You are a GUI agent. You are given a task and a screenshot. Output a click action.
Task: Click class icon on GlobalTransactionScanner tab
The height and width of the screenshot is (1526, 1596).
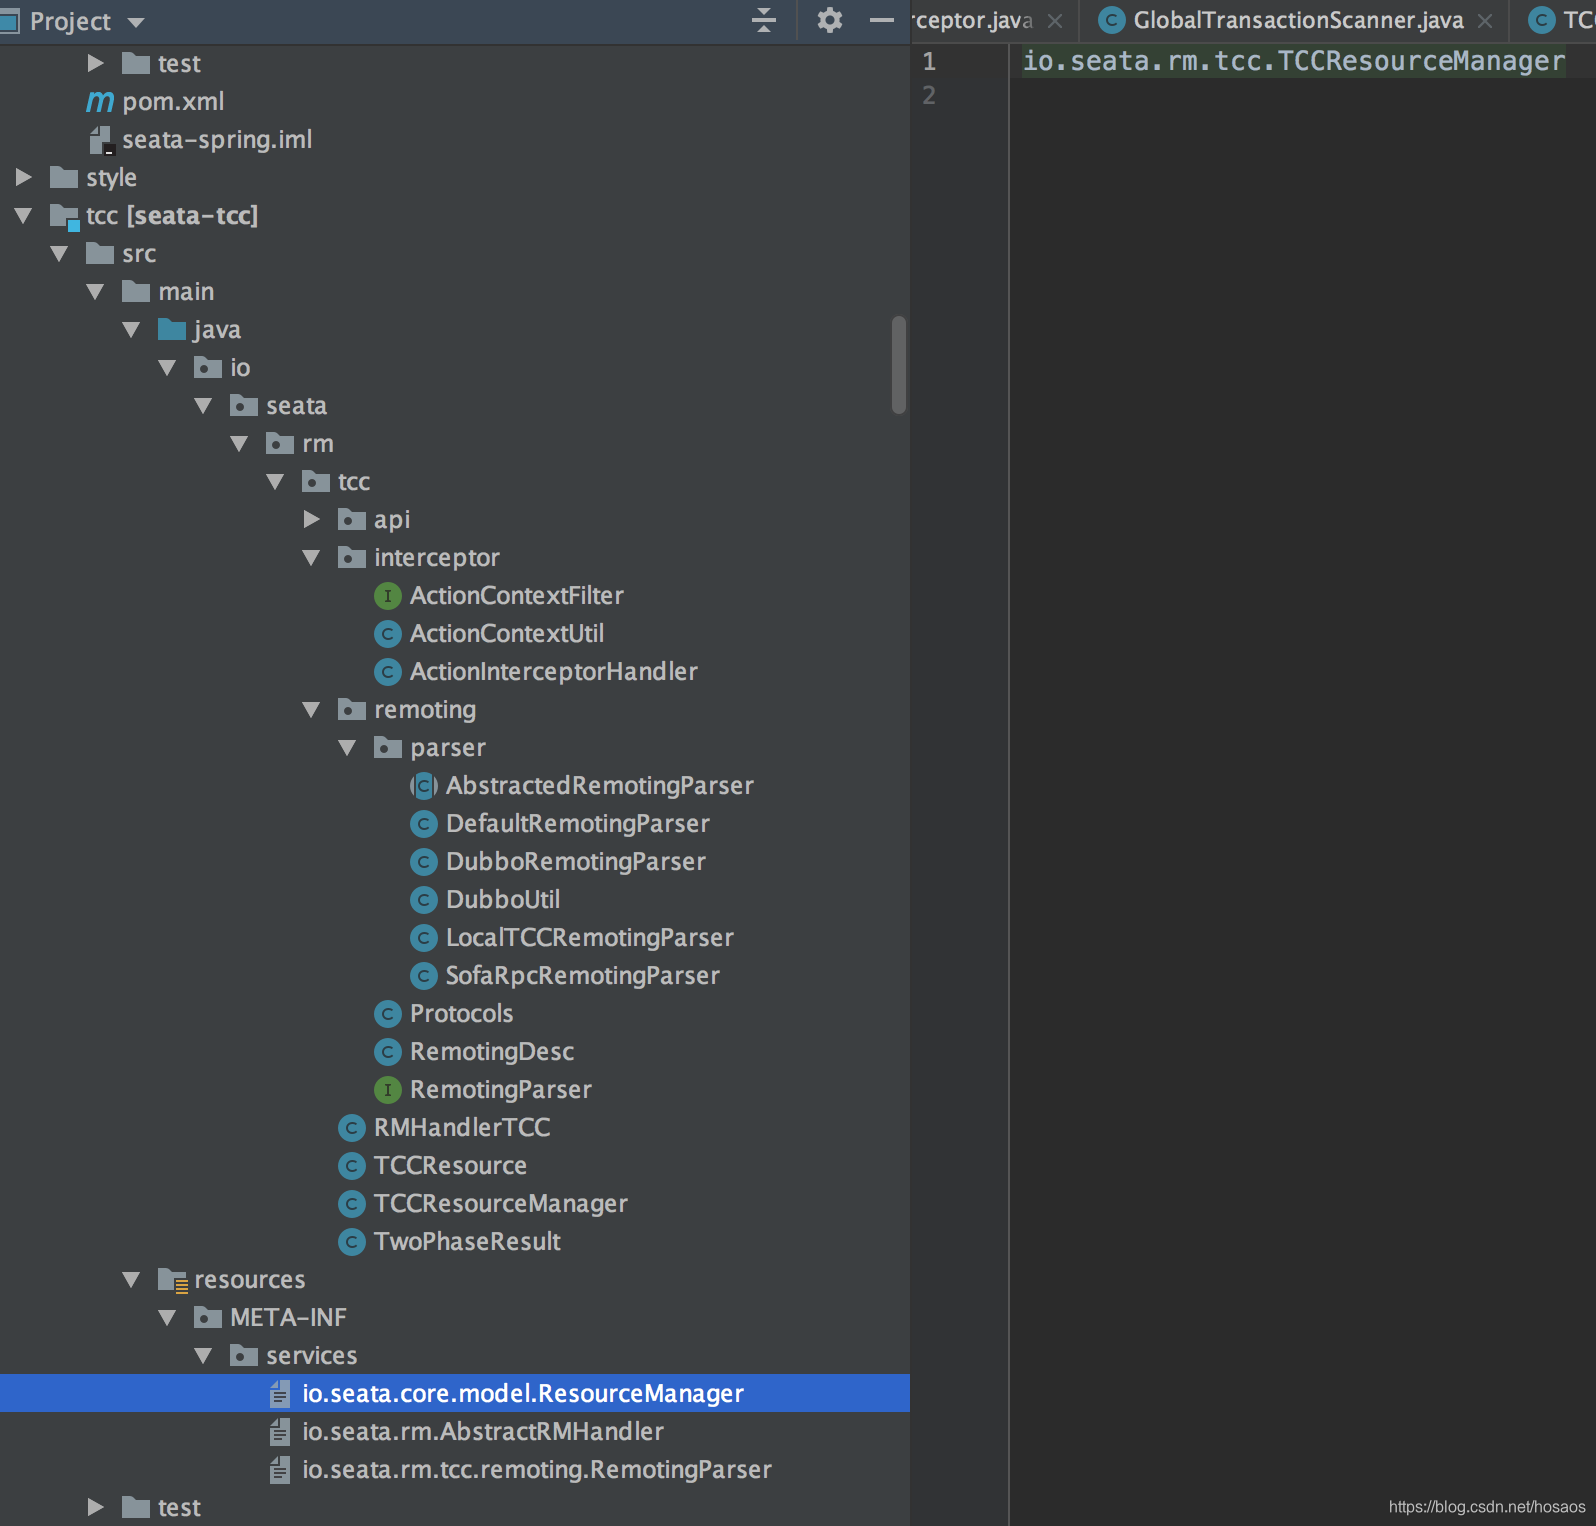click(x=1111, y=20)
